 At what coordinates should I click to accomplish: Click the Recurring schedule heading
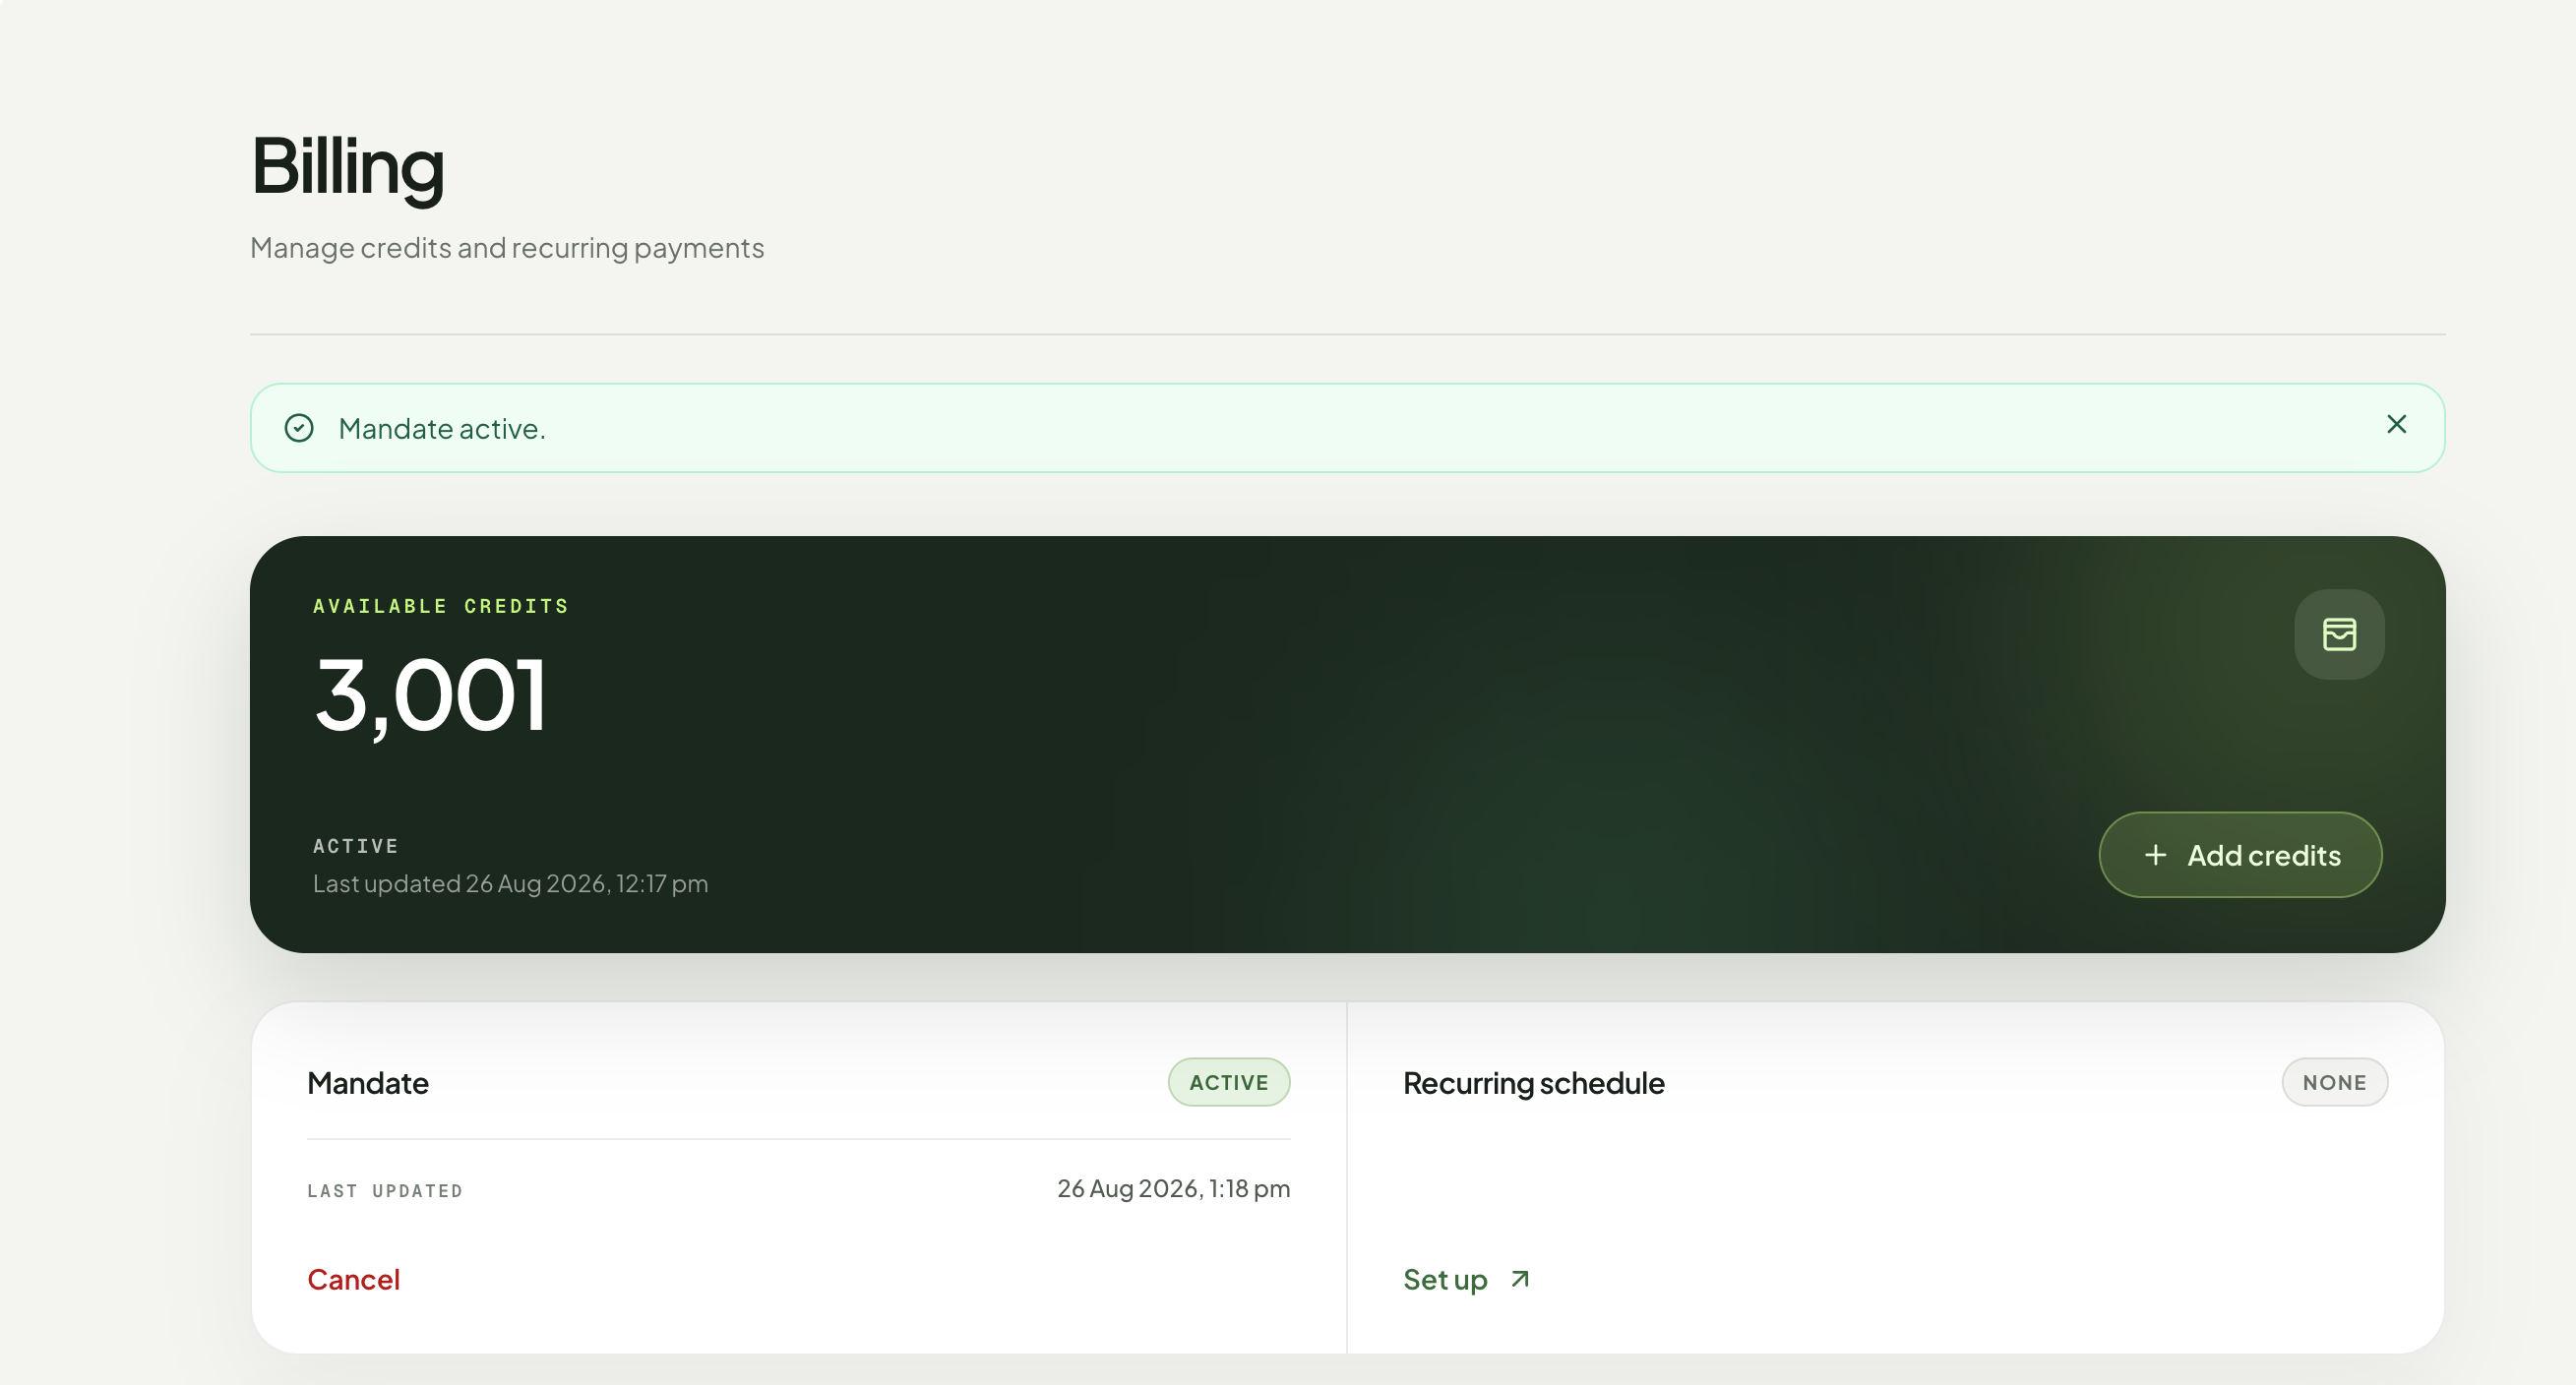pos(1533,1083)
